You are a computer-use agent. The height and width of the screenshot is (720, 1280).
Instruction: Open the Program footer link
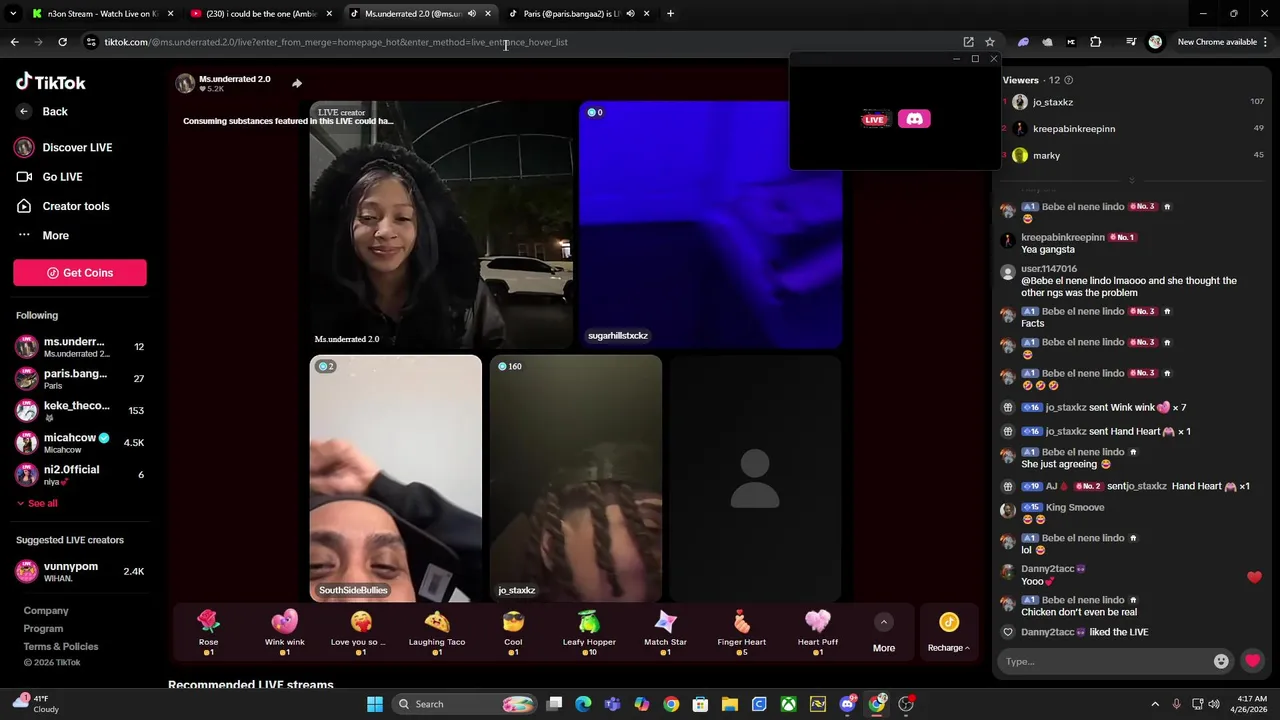[x=43, y=629]
